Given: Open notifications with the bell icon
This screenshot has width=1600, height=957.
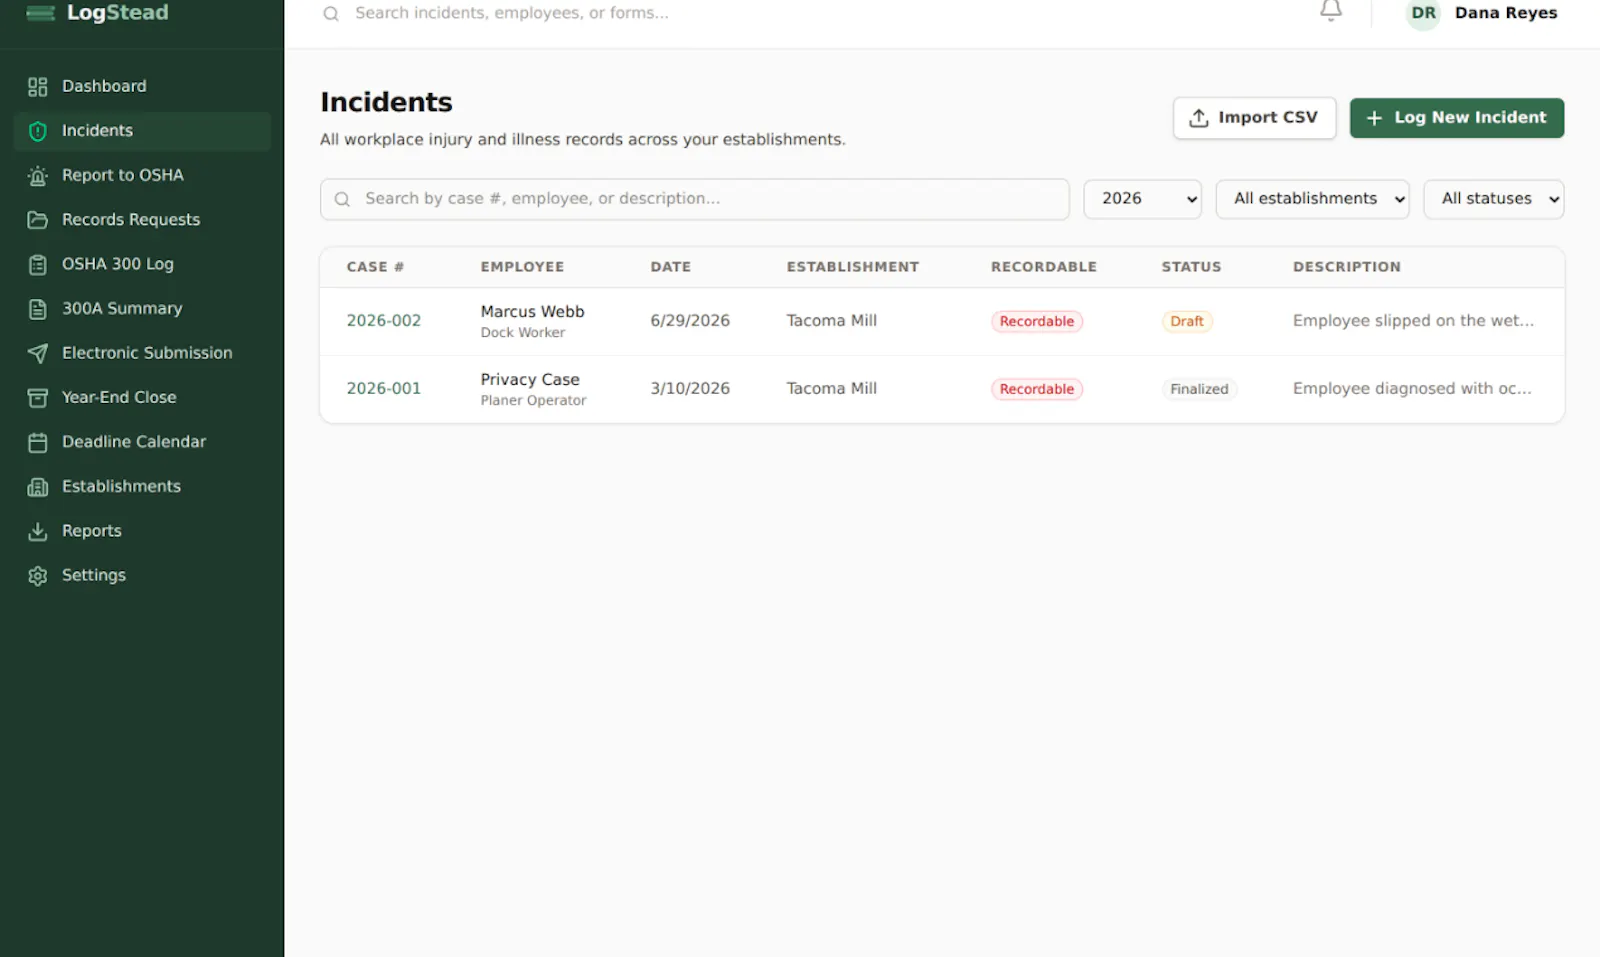Looking at the screenshot, I should click(x=1330, y=11).
